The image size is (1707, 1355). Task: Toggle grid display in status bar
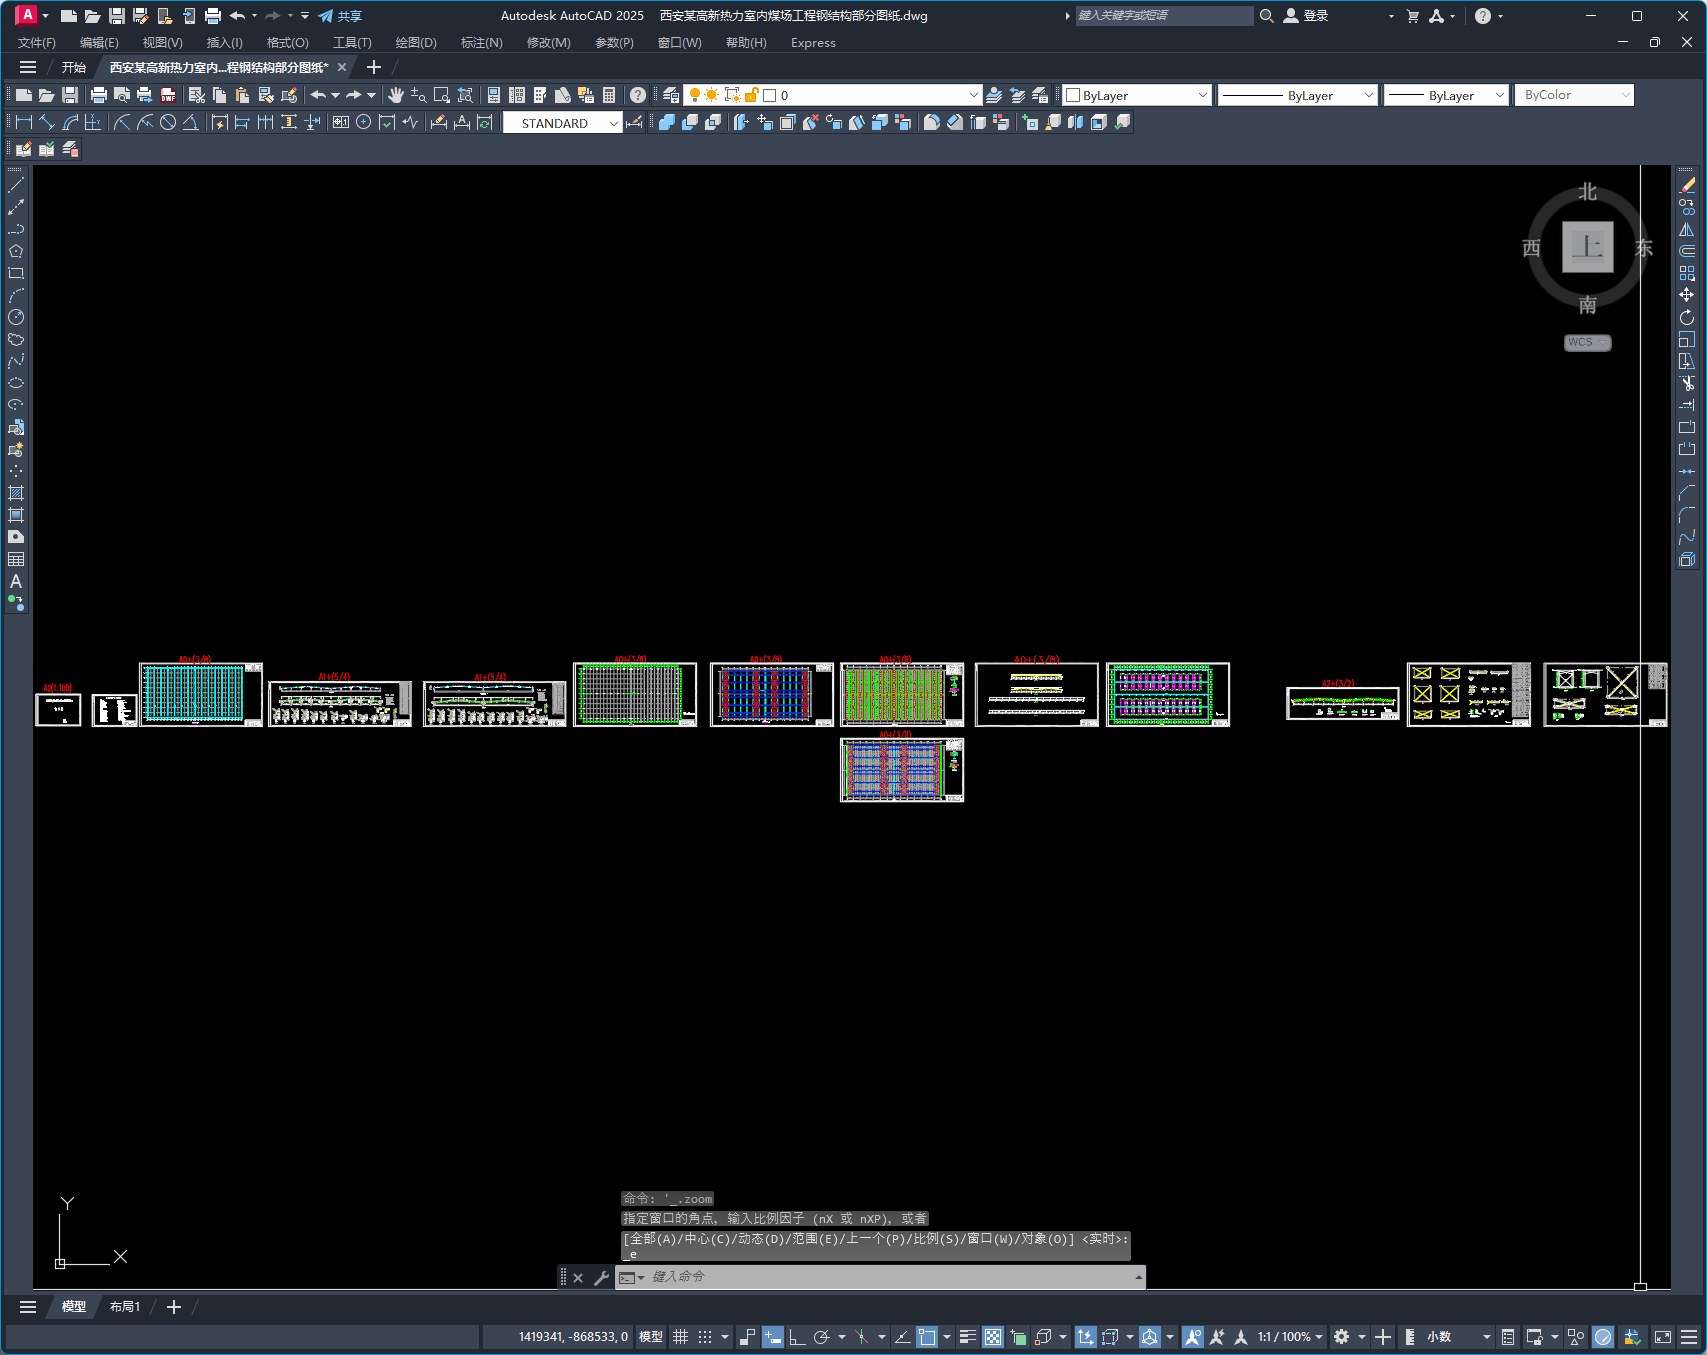click(x=680, y=1337)
